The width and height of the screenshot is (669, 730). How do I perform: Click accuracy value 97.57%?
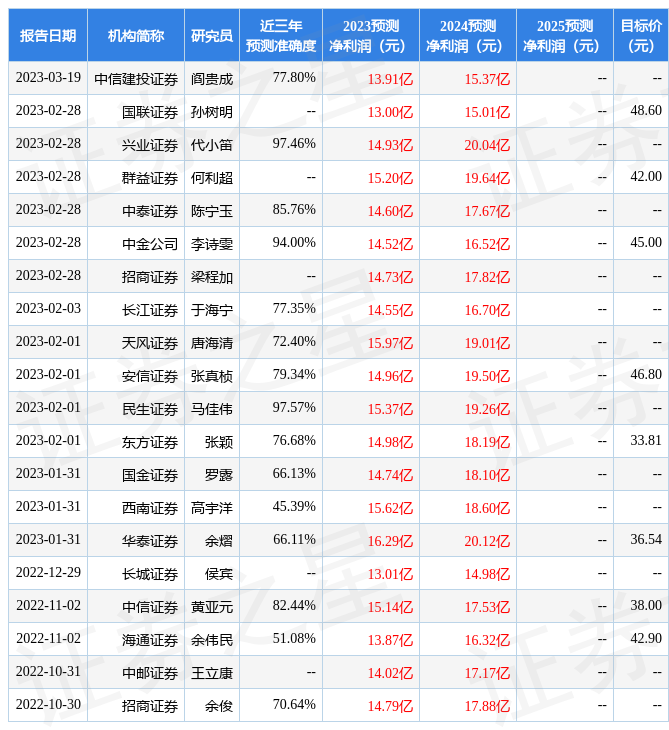[x=294, y=407]
